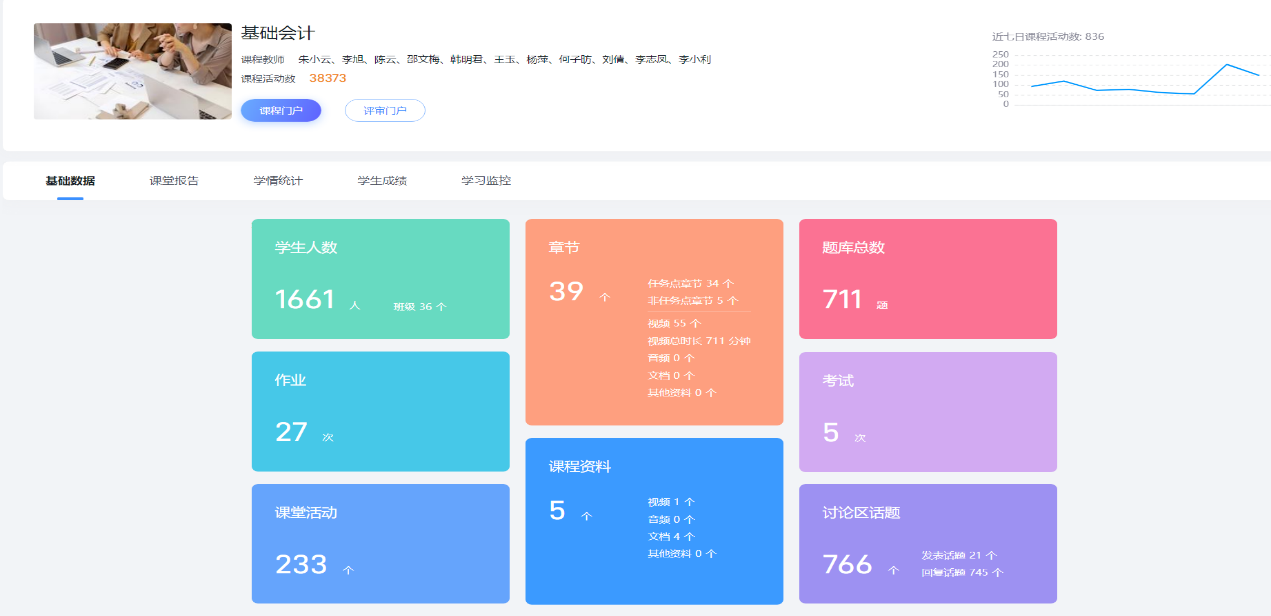Select the 课堂活动 card showing 233
This screenshot has height=616, width=1271.
tap(380, 543)
